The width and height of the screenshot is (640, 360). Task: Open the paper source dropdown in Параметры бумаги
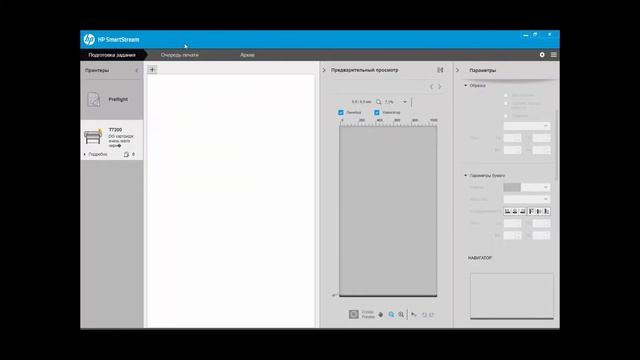[536, 187]
